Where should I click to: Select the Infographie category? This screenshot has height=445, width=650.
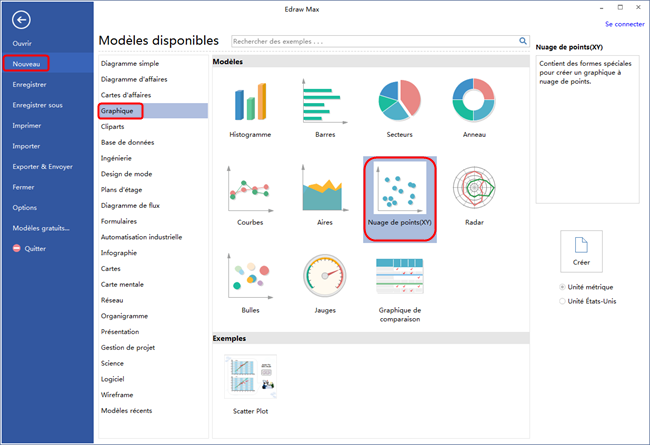[119, 253]
